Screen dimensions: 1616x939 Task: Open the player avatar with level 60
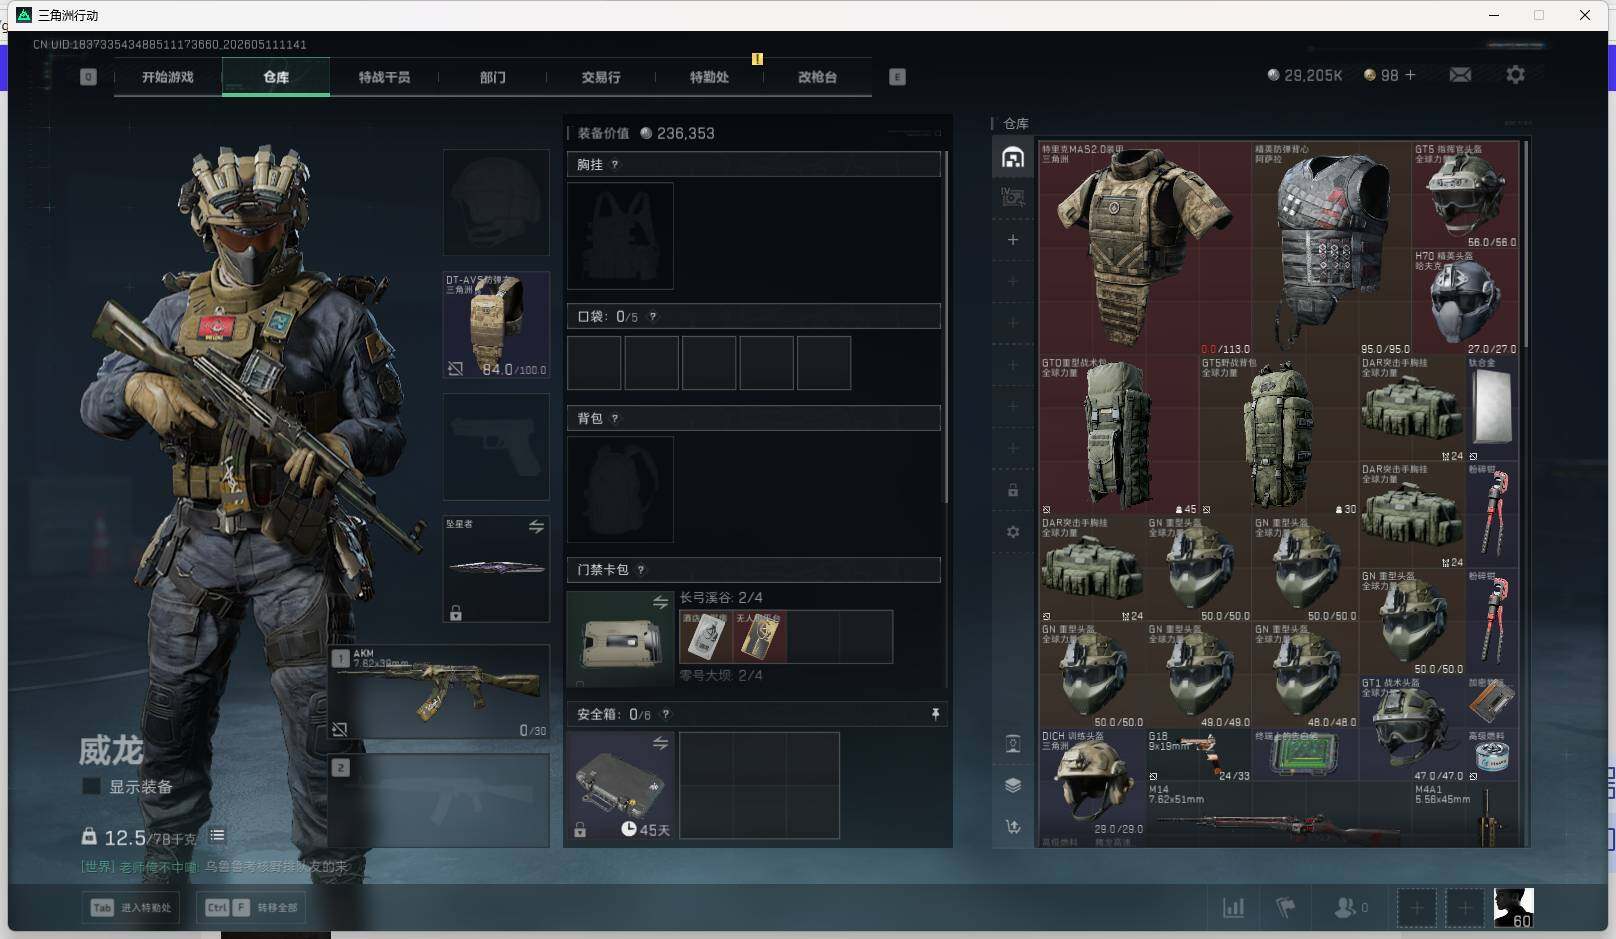pos(1513,908)
